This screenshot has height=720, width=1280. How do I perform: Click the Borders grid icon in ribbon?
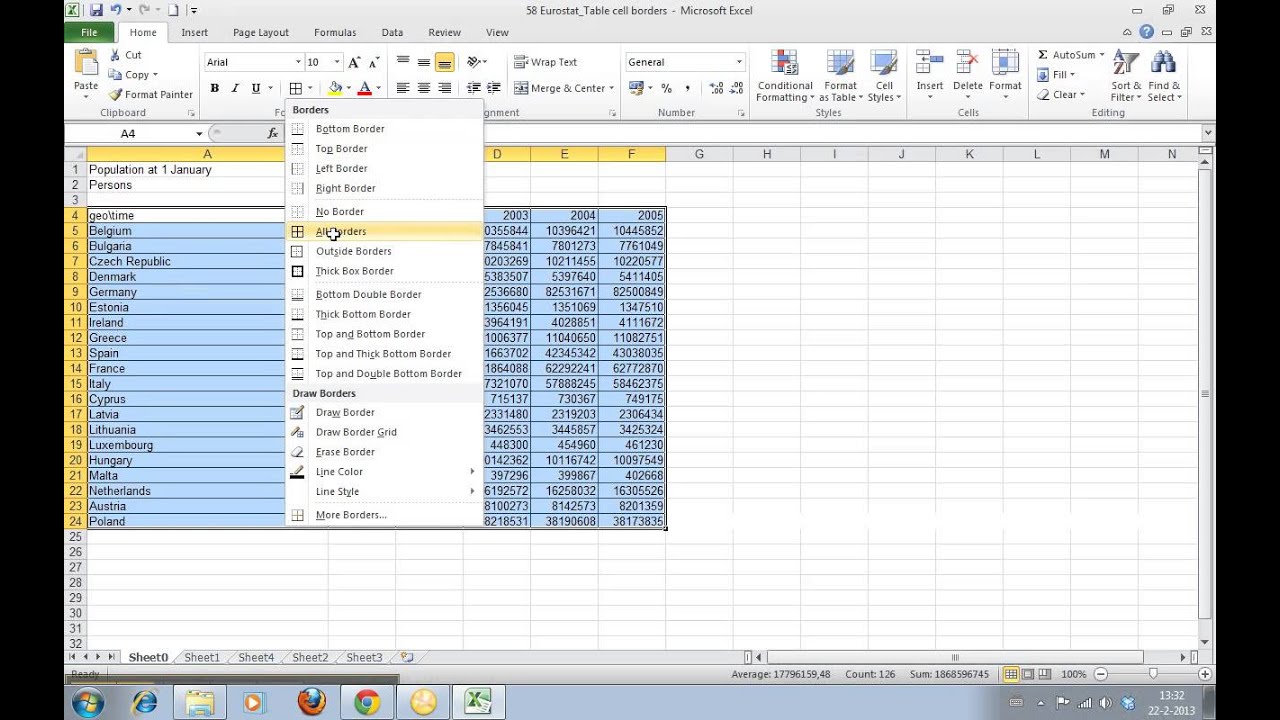point(295,88)
